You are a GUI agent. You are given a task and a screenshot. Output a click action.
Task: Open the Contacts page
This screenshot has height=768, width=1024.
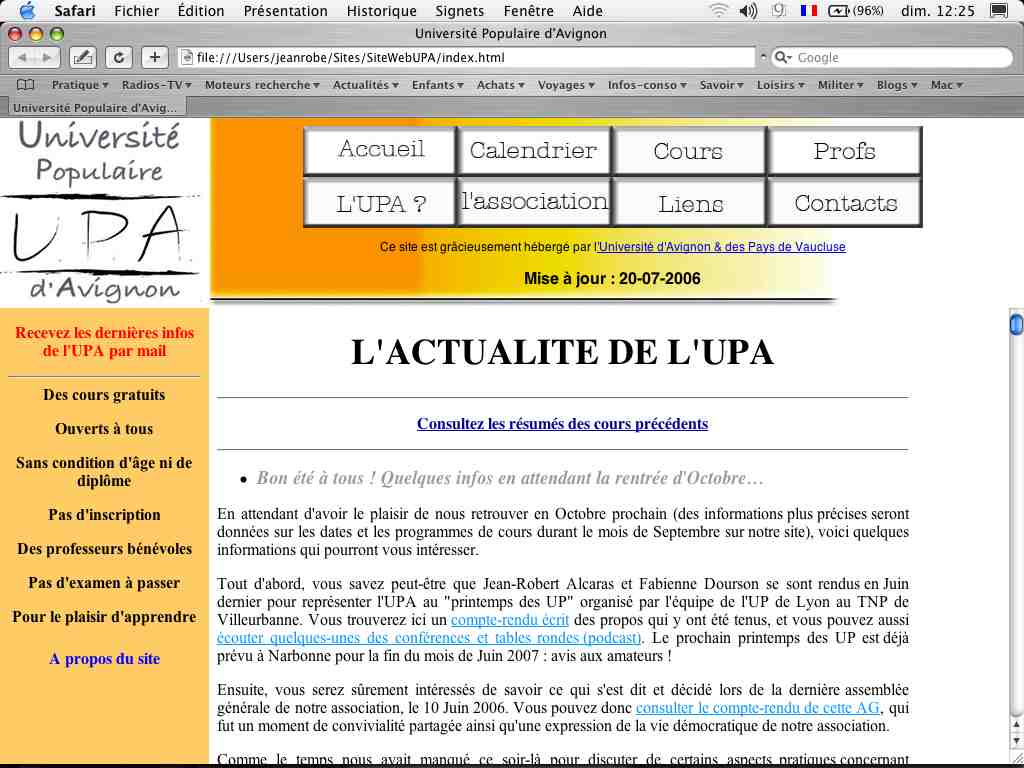click(x=844, y=203)
